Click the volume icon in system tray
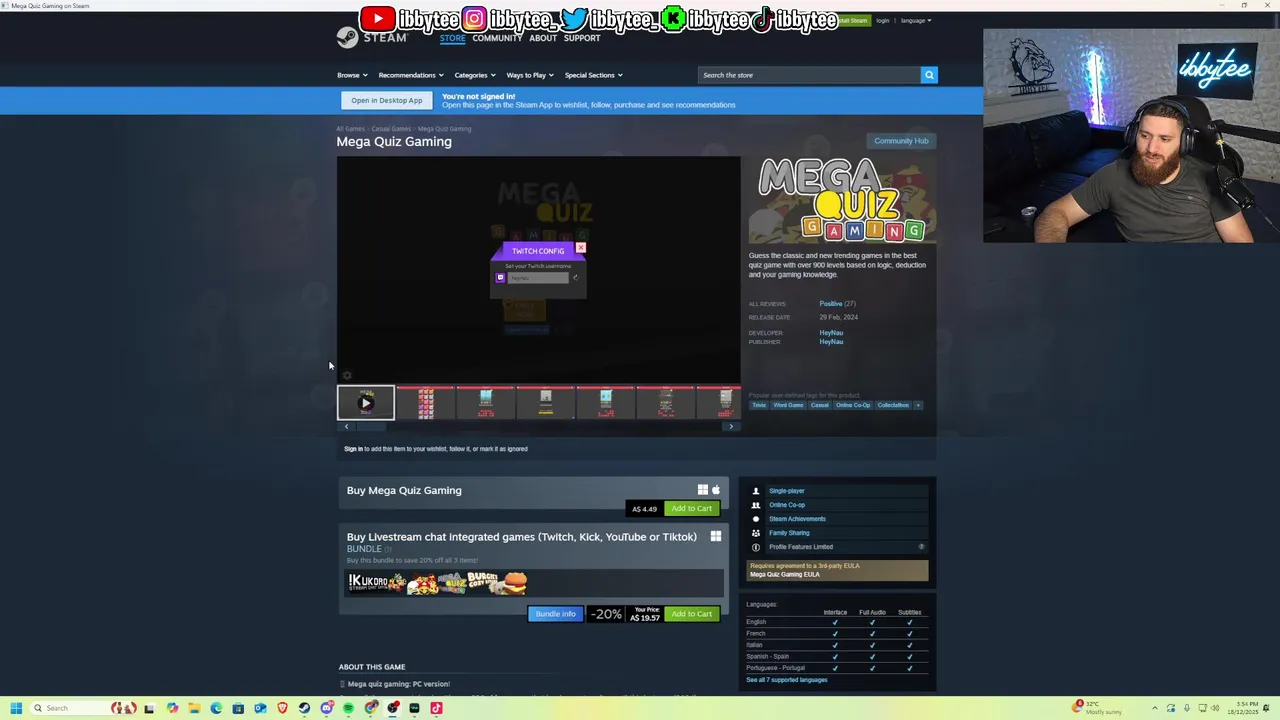This screenshot has width=1280, height=720. (1215, 708)
